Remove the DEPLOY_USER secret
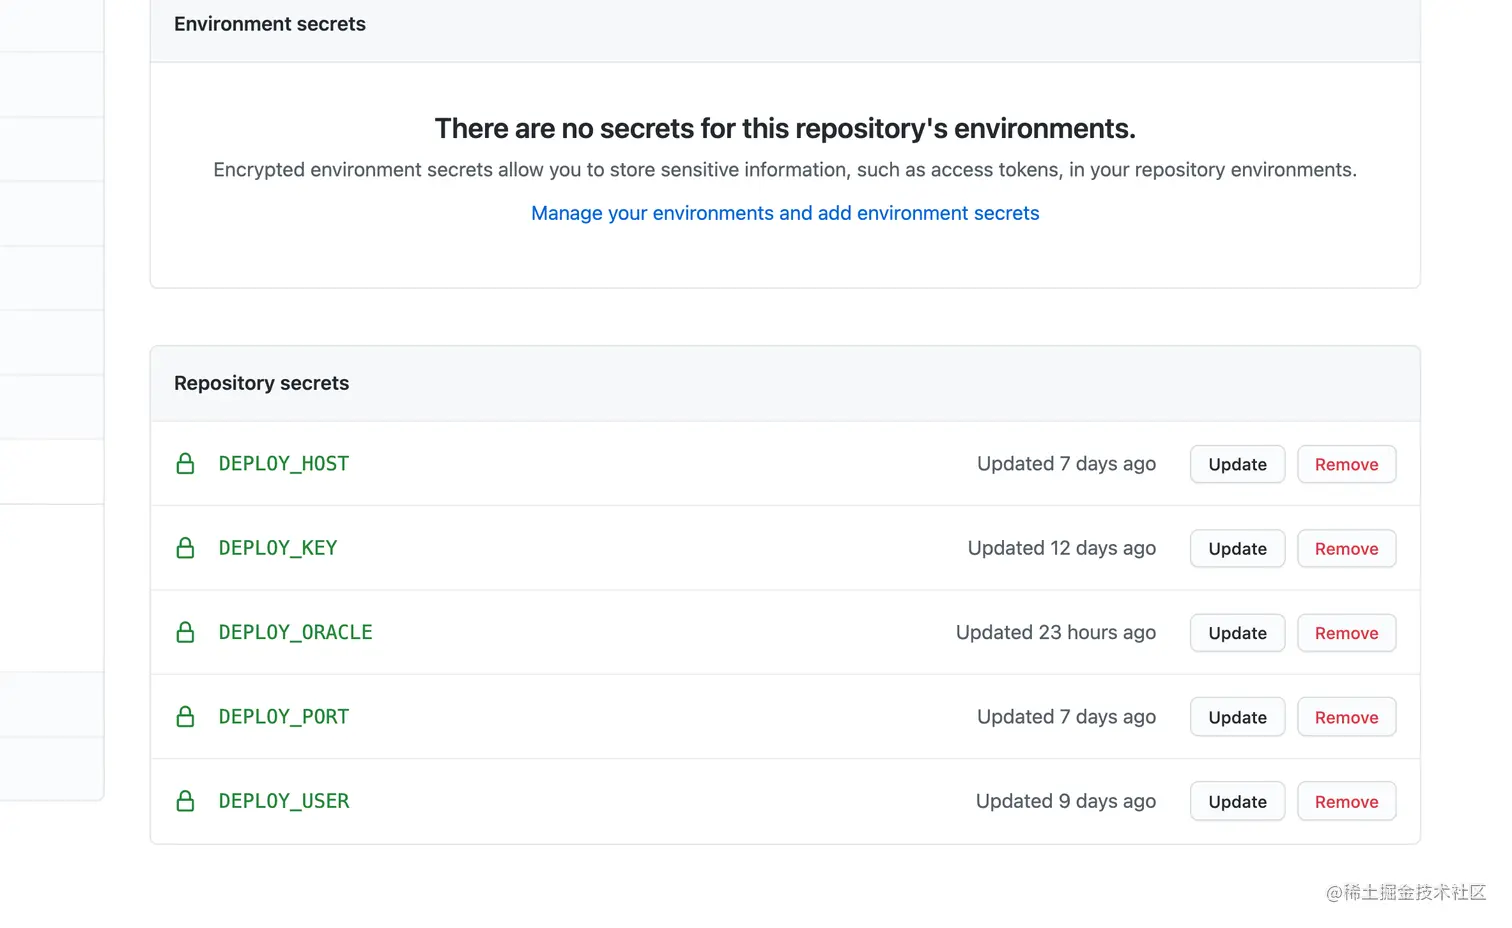This screenshot has height=928, width=1512. [1346, 801]
